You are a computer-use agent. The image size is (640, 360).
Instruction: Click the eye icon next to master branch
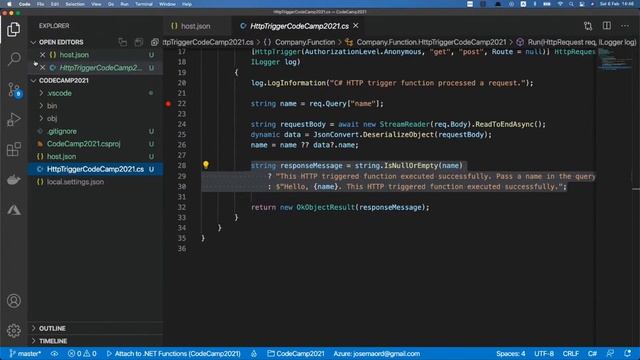coord(54,353)
